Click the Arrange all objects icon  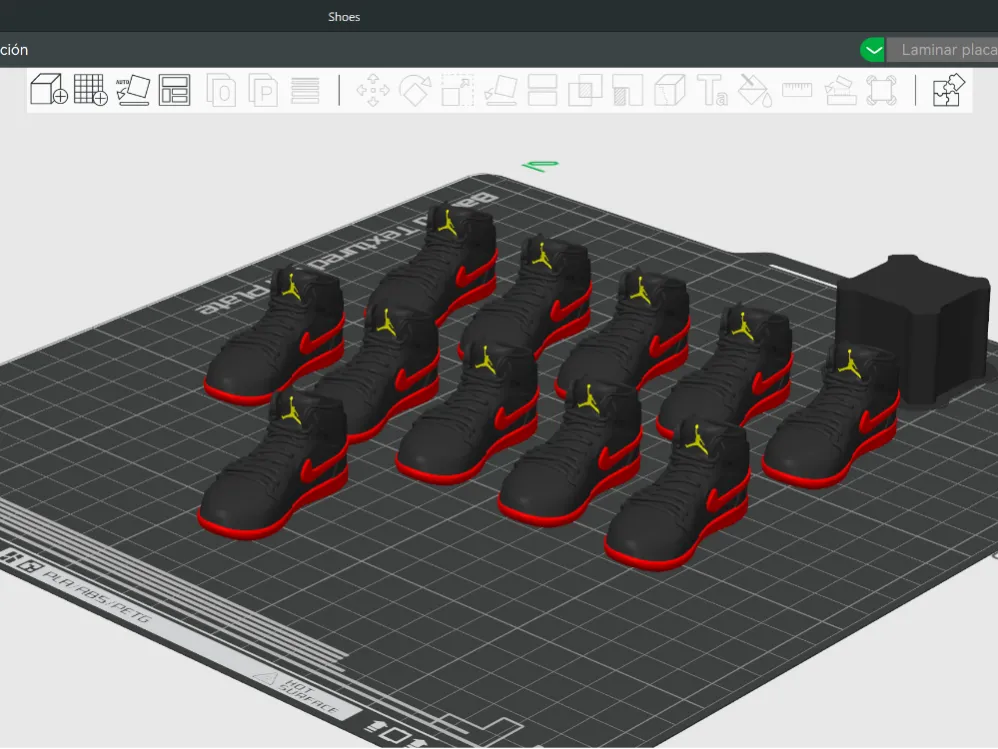(174, 90)
